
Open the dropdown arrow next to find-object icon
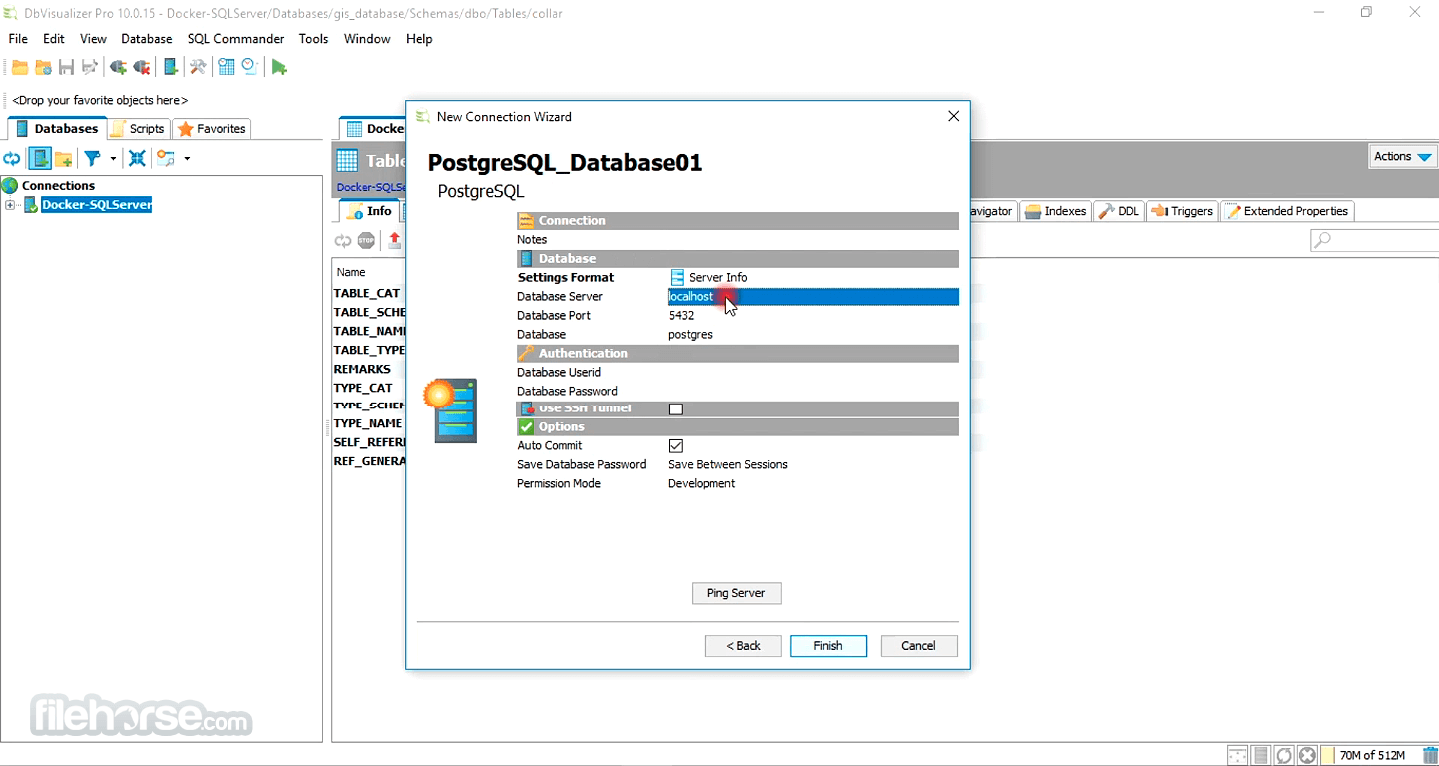coord(187,159)
